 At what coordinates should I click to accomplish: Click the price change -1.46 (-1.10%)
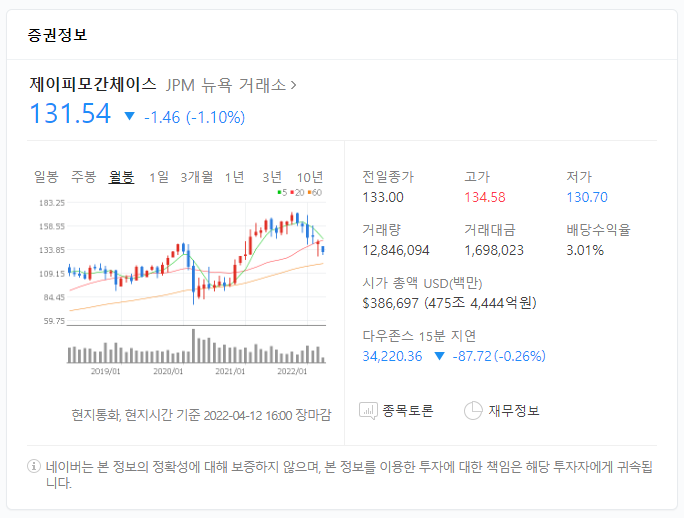(195, 117)
